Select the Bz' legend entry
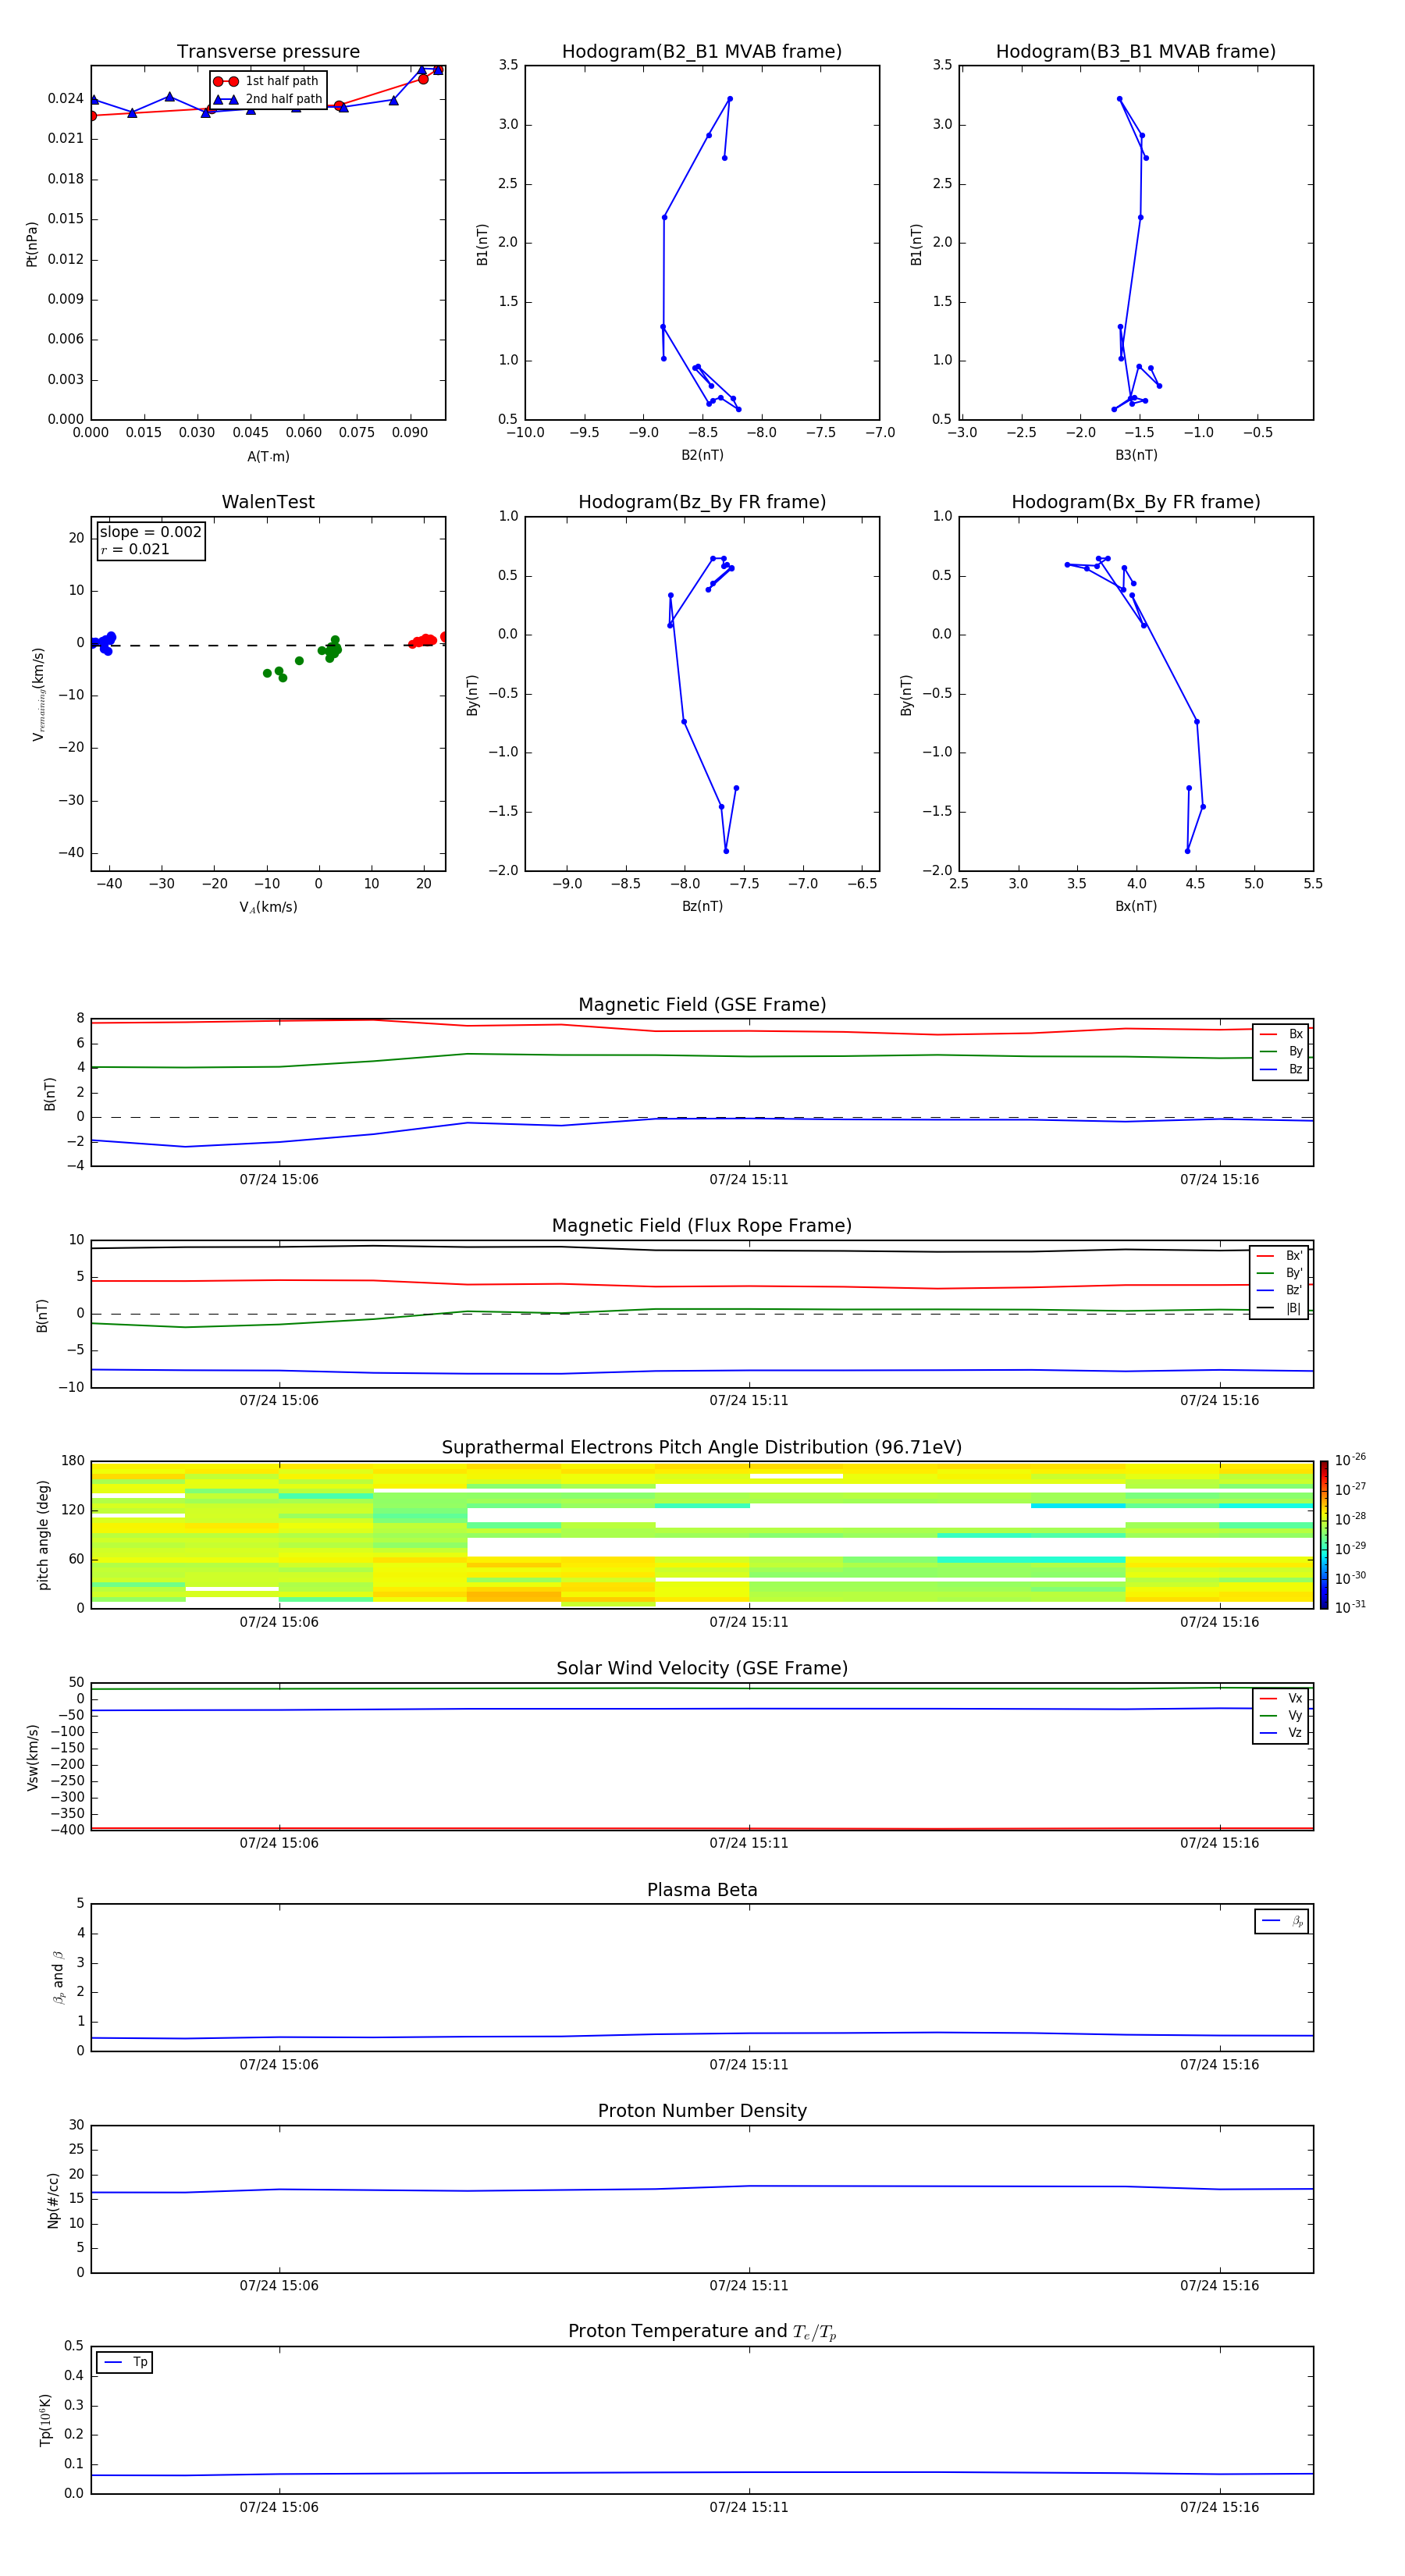This screenshot has height=2576, width=1405. click(1280, 1290)
